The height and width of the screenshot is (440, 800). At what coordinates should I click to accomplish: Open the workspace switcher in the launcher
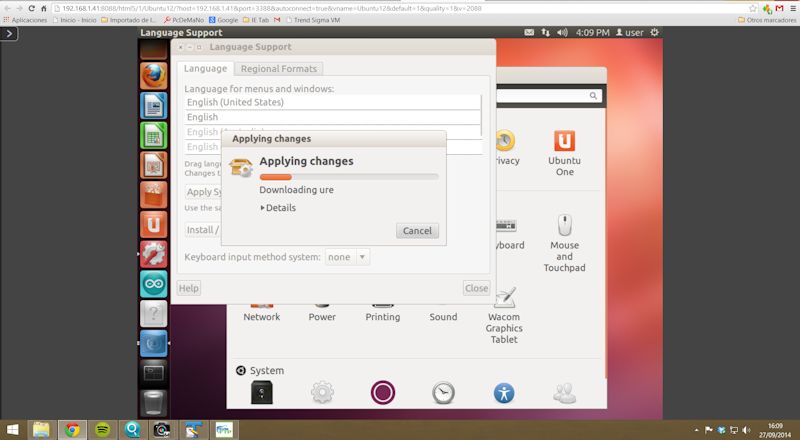pos(154,373)
